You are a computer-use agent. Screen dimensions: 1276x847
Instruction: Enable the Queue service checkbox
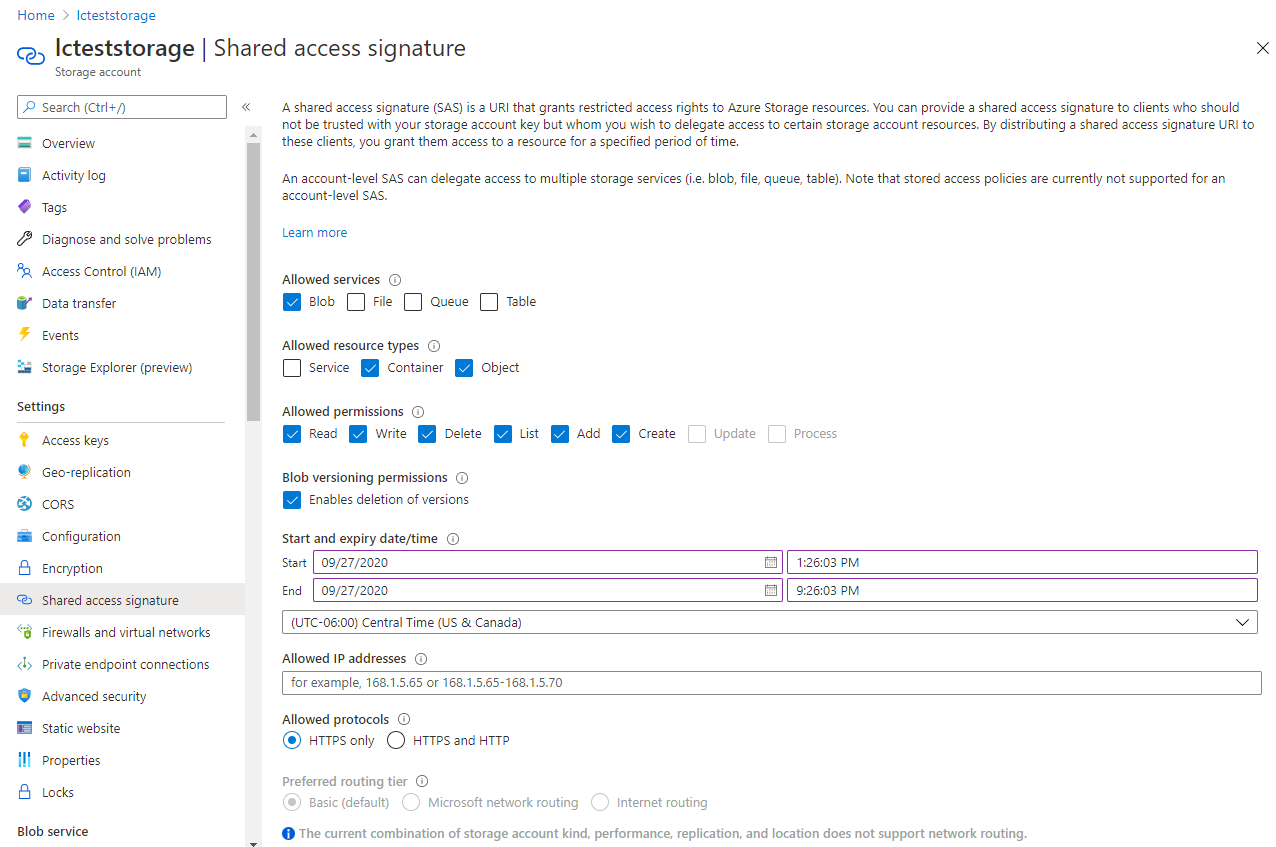pos(413,302)
